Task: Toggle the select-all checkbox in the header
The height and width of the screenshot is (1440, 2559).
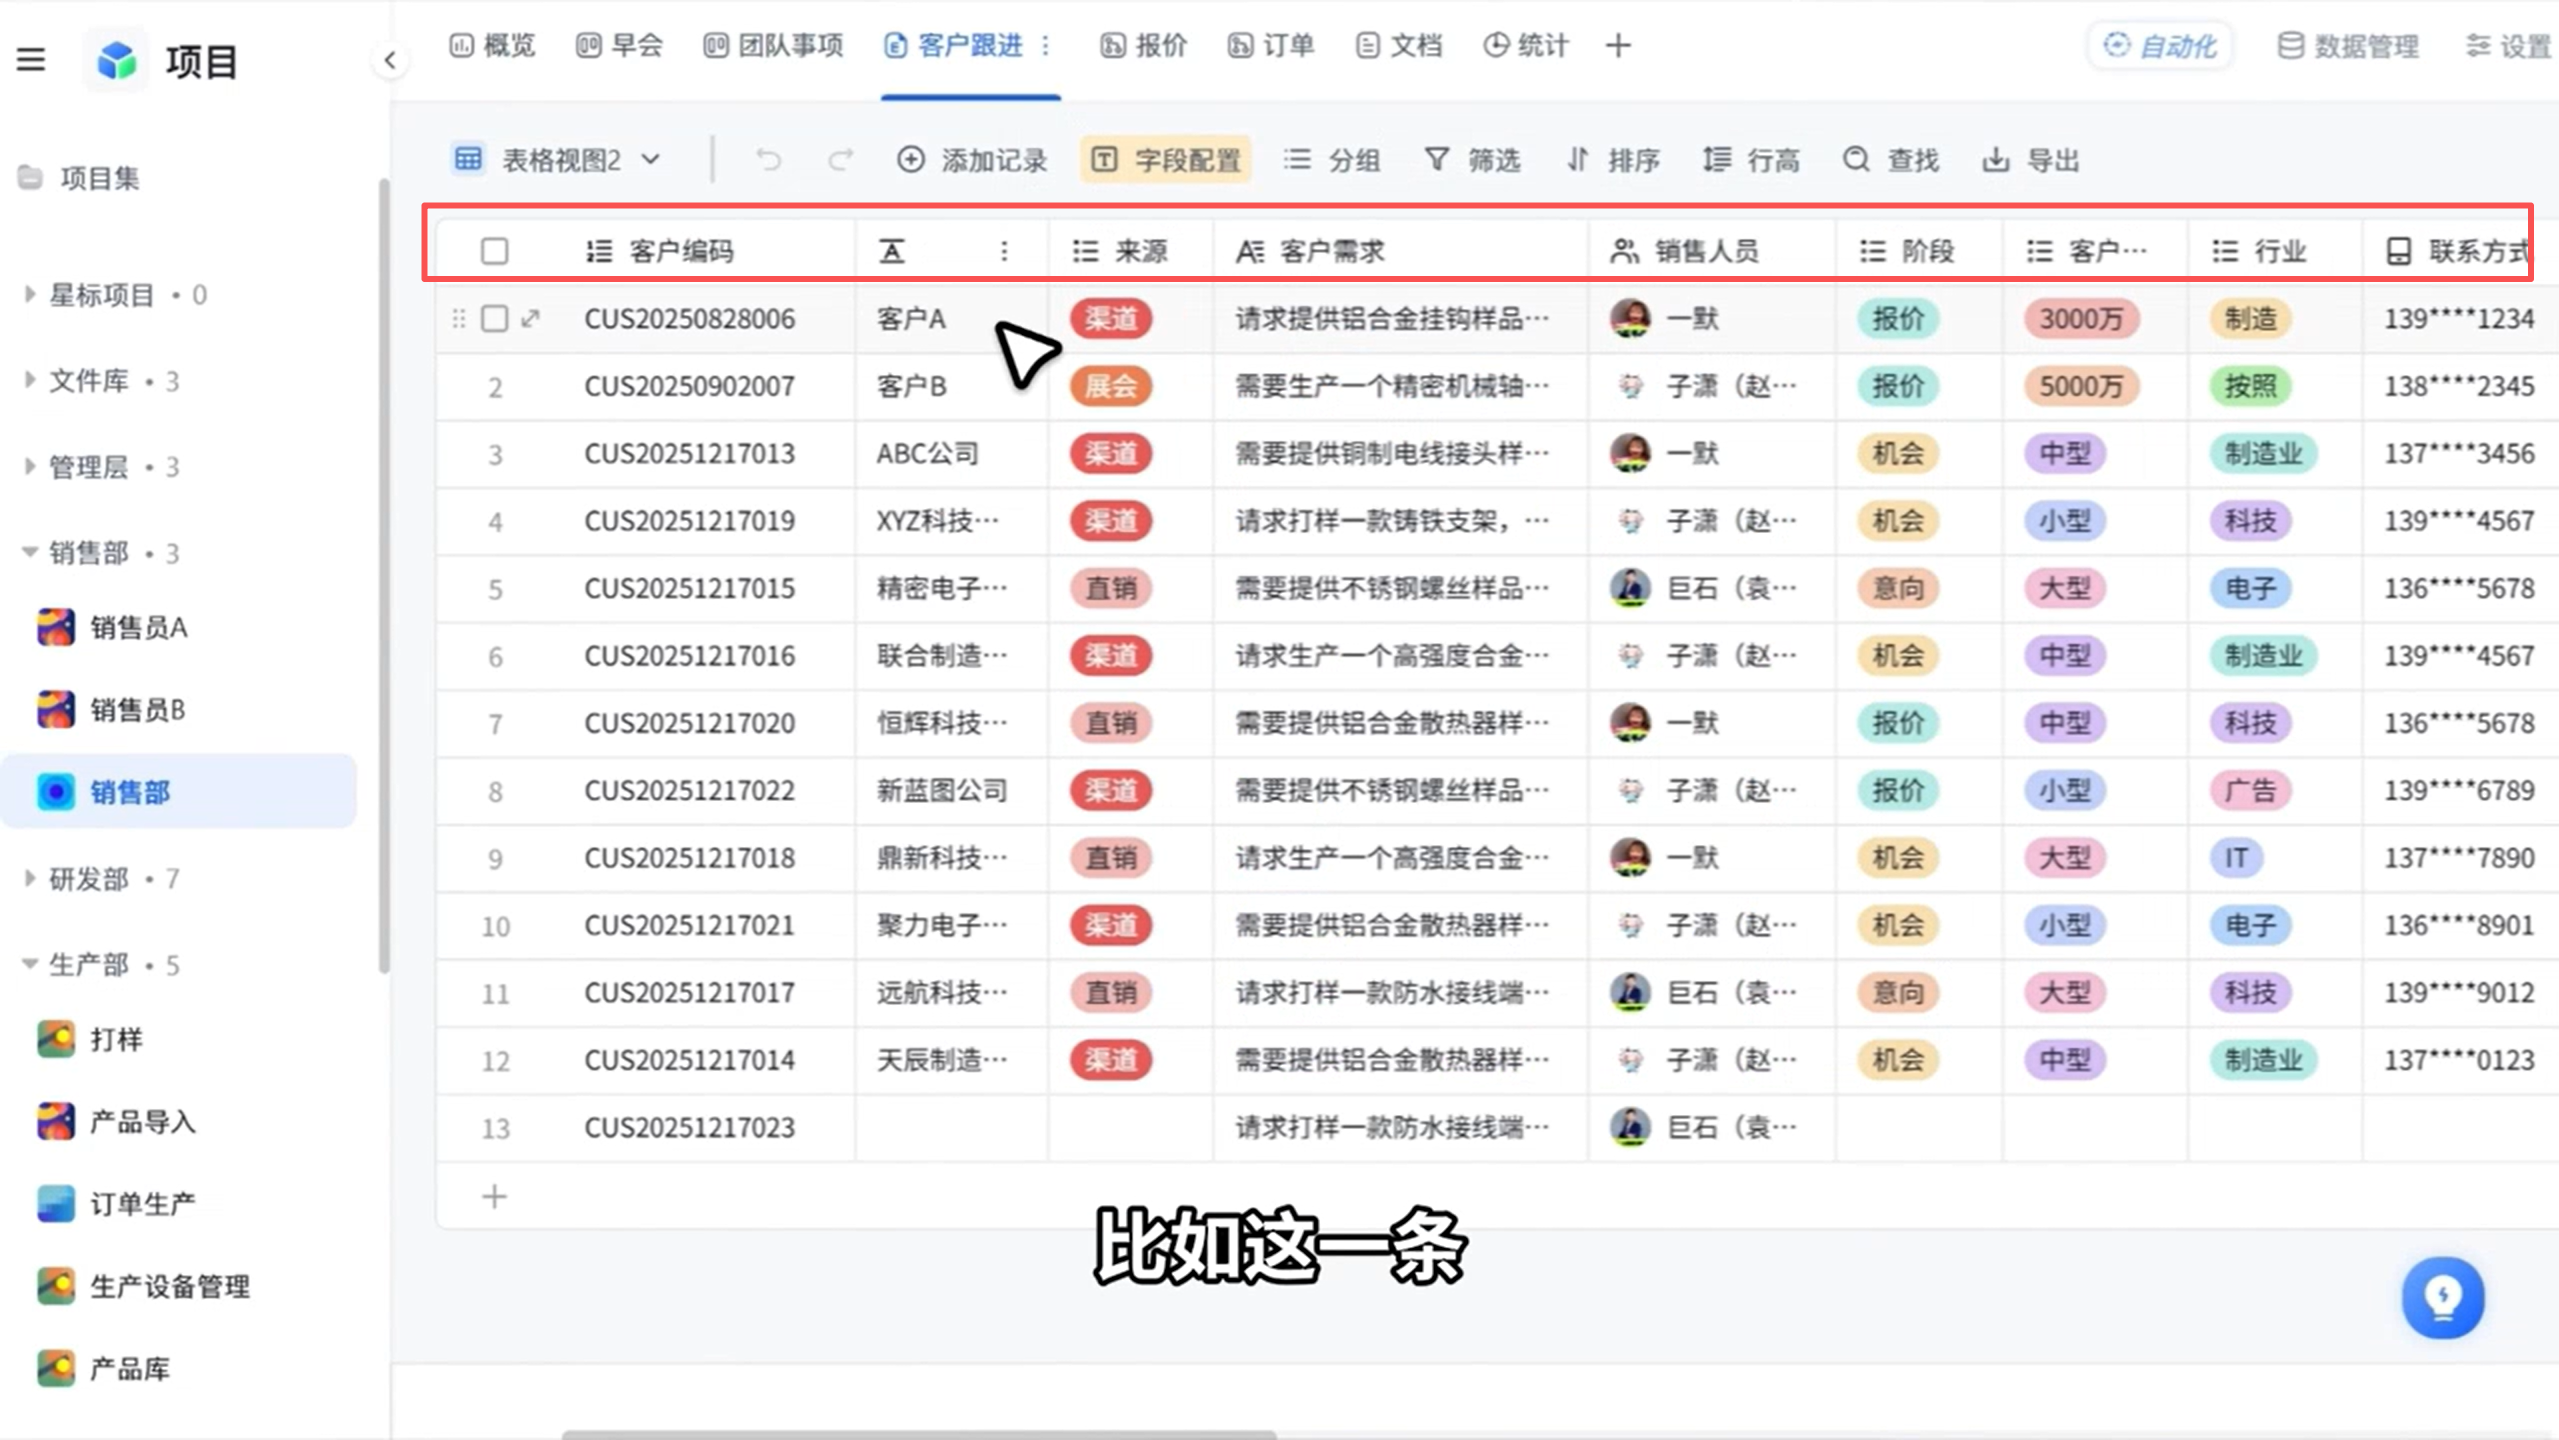Action: [x=494, y=251]
